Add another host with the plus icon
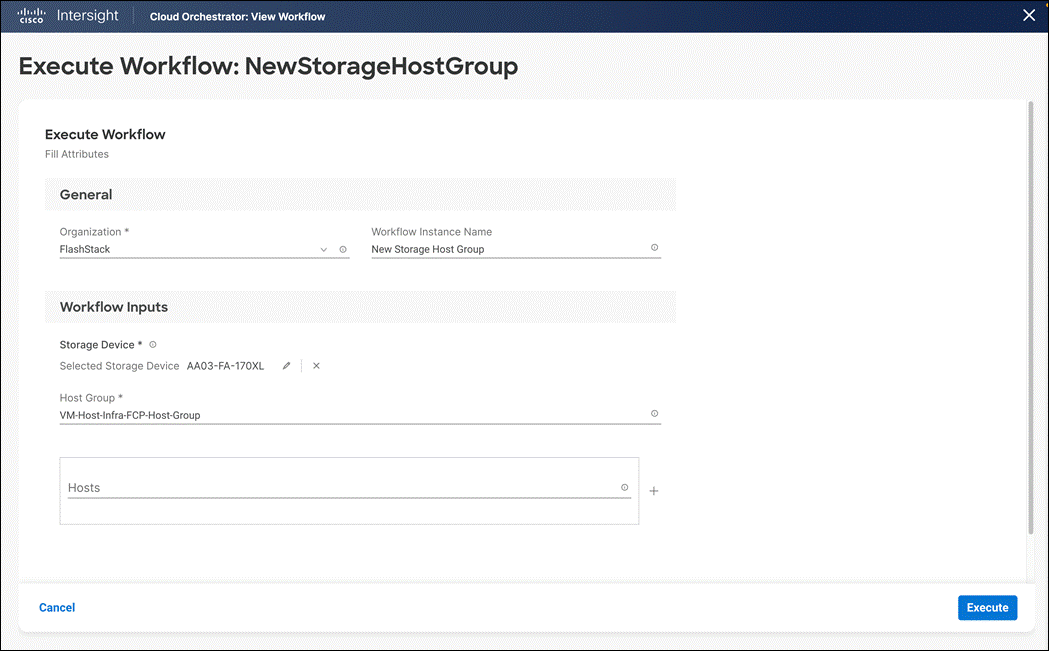1049x651 pixels. click(654, 491)
